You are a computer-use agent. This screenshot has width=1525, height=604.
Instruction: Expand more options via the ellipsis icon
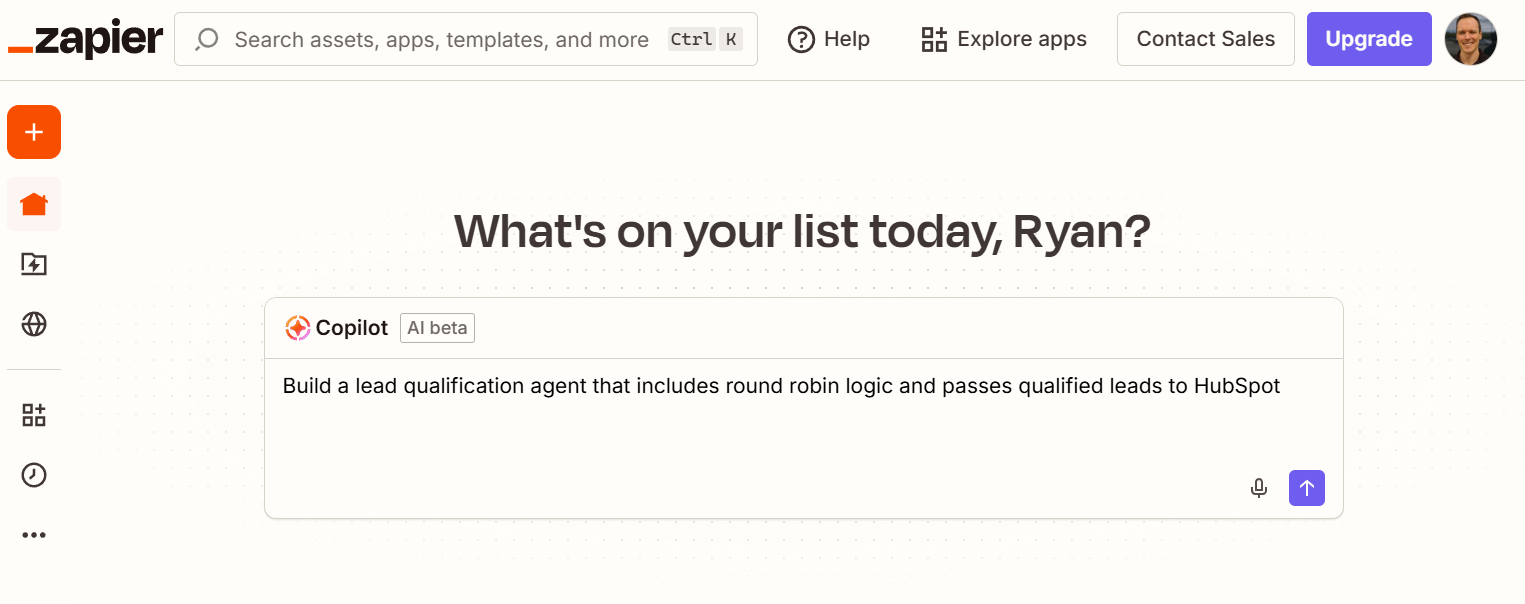(33, 533)
